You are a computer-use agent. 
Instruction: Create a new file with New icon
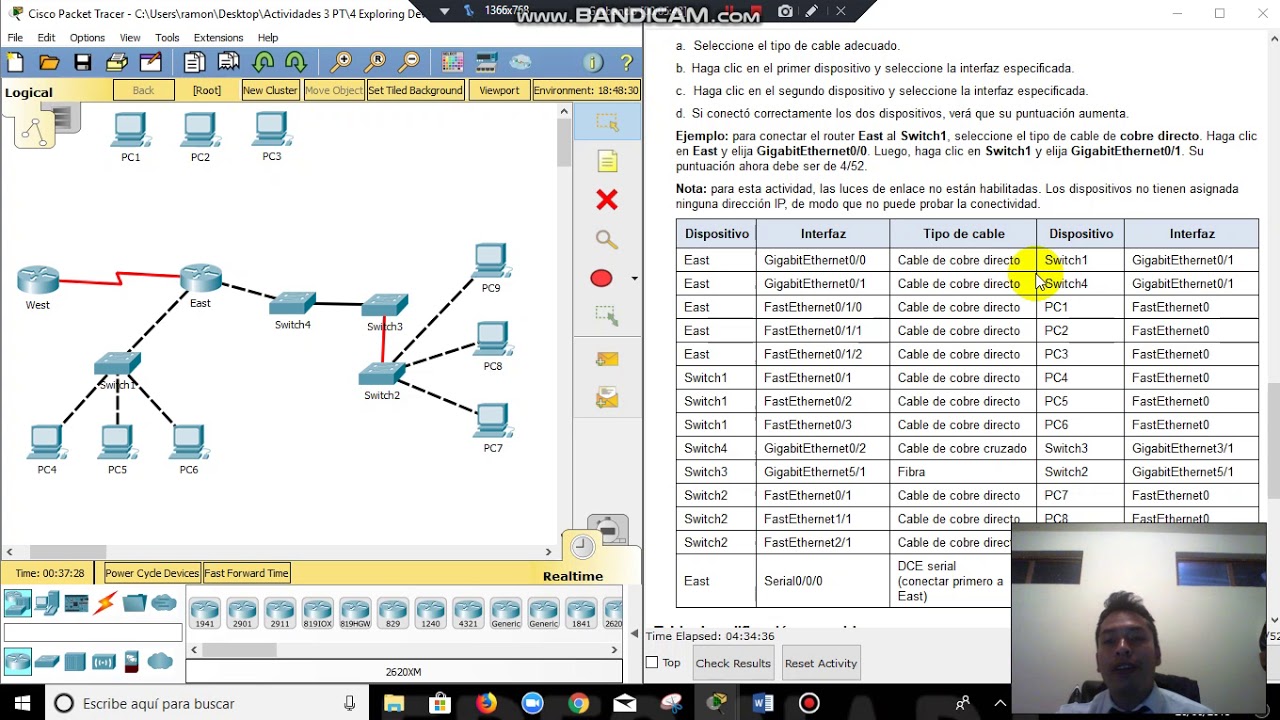pyautogui.click(x=15, y=62)
